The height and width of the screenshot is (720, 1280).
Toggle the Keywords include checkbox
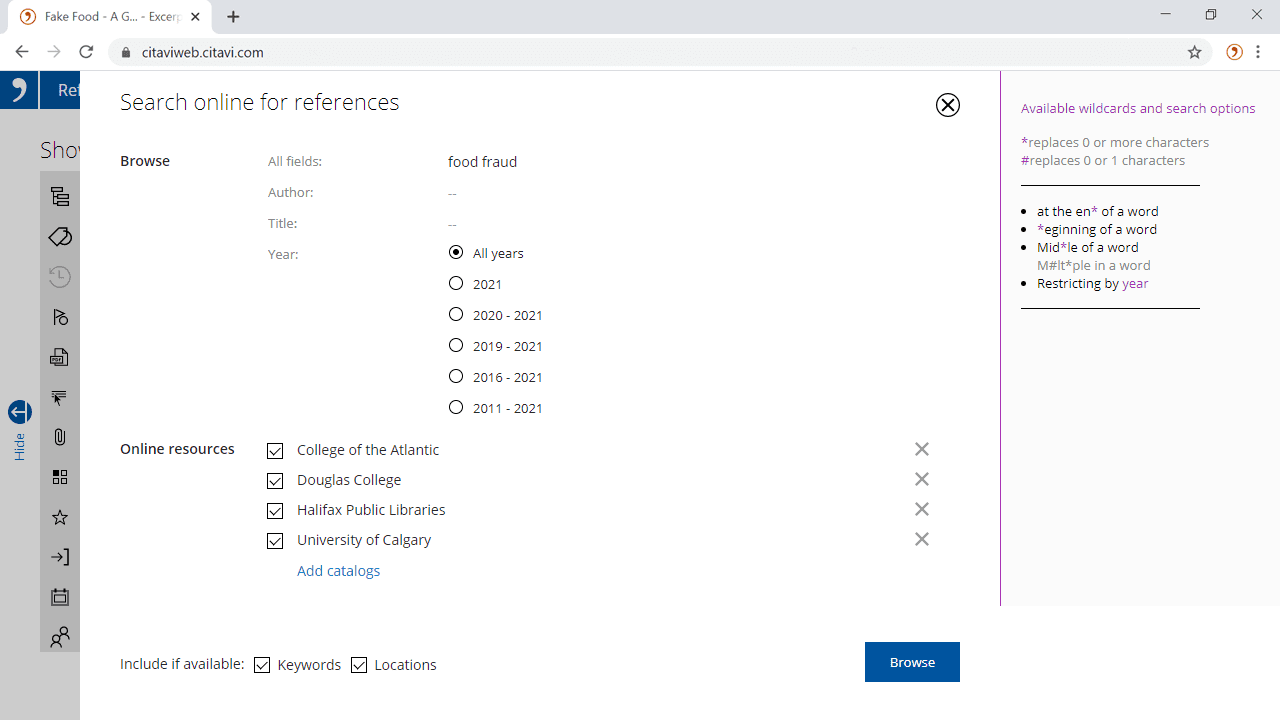pyautogui.click(x=262, y=665)
